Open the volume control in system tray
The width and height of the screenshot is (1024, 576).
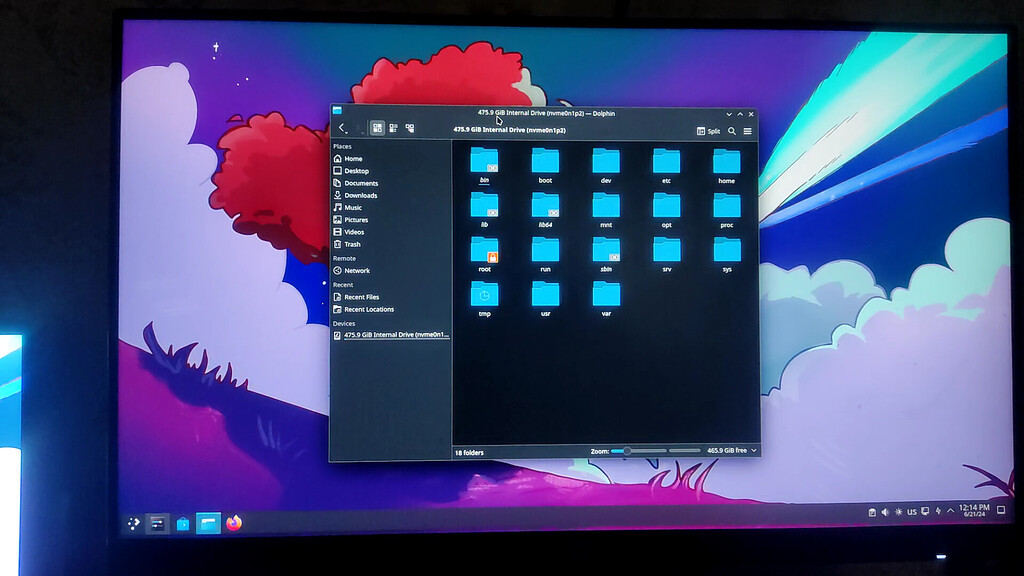885,510
